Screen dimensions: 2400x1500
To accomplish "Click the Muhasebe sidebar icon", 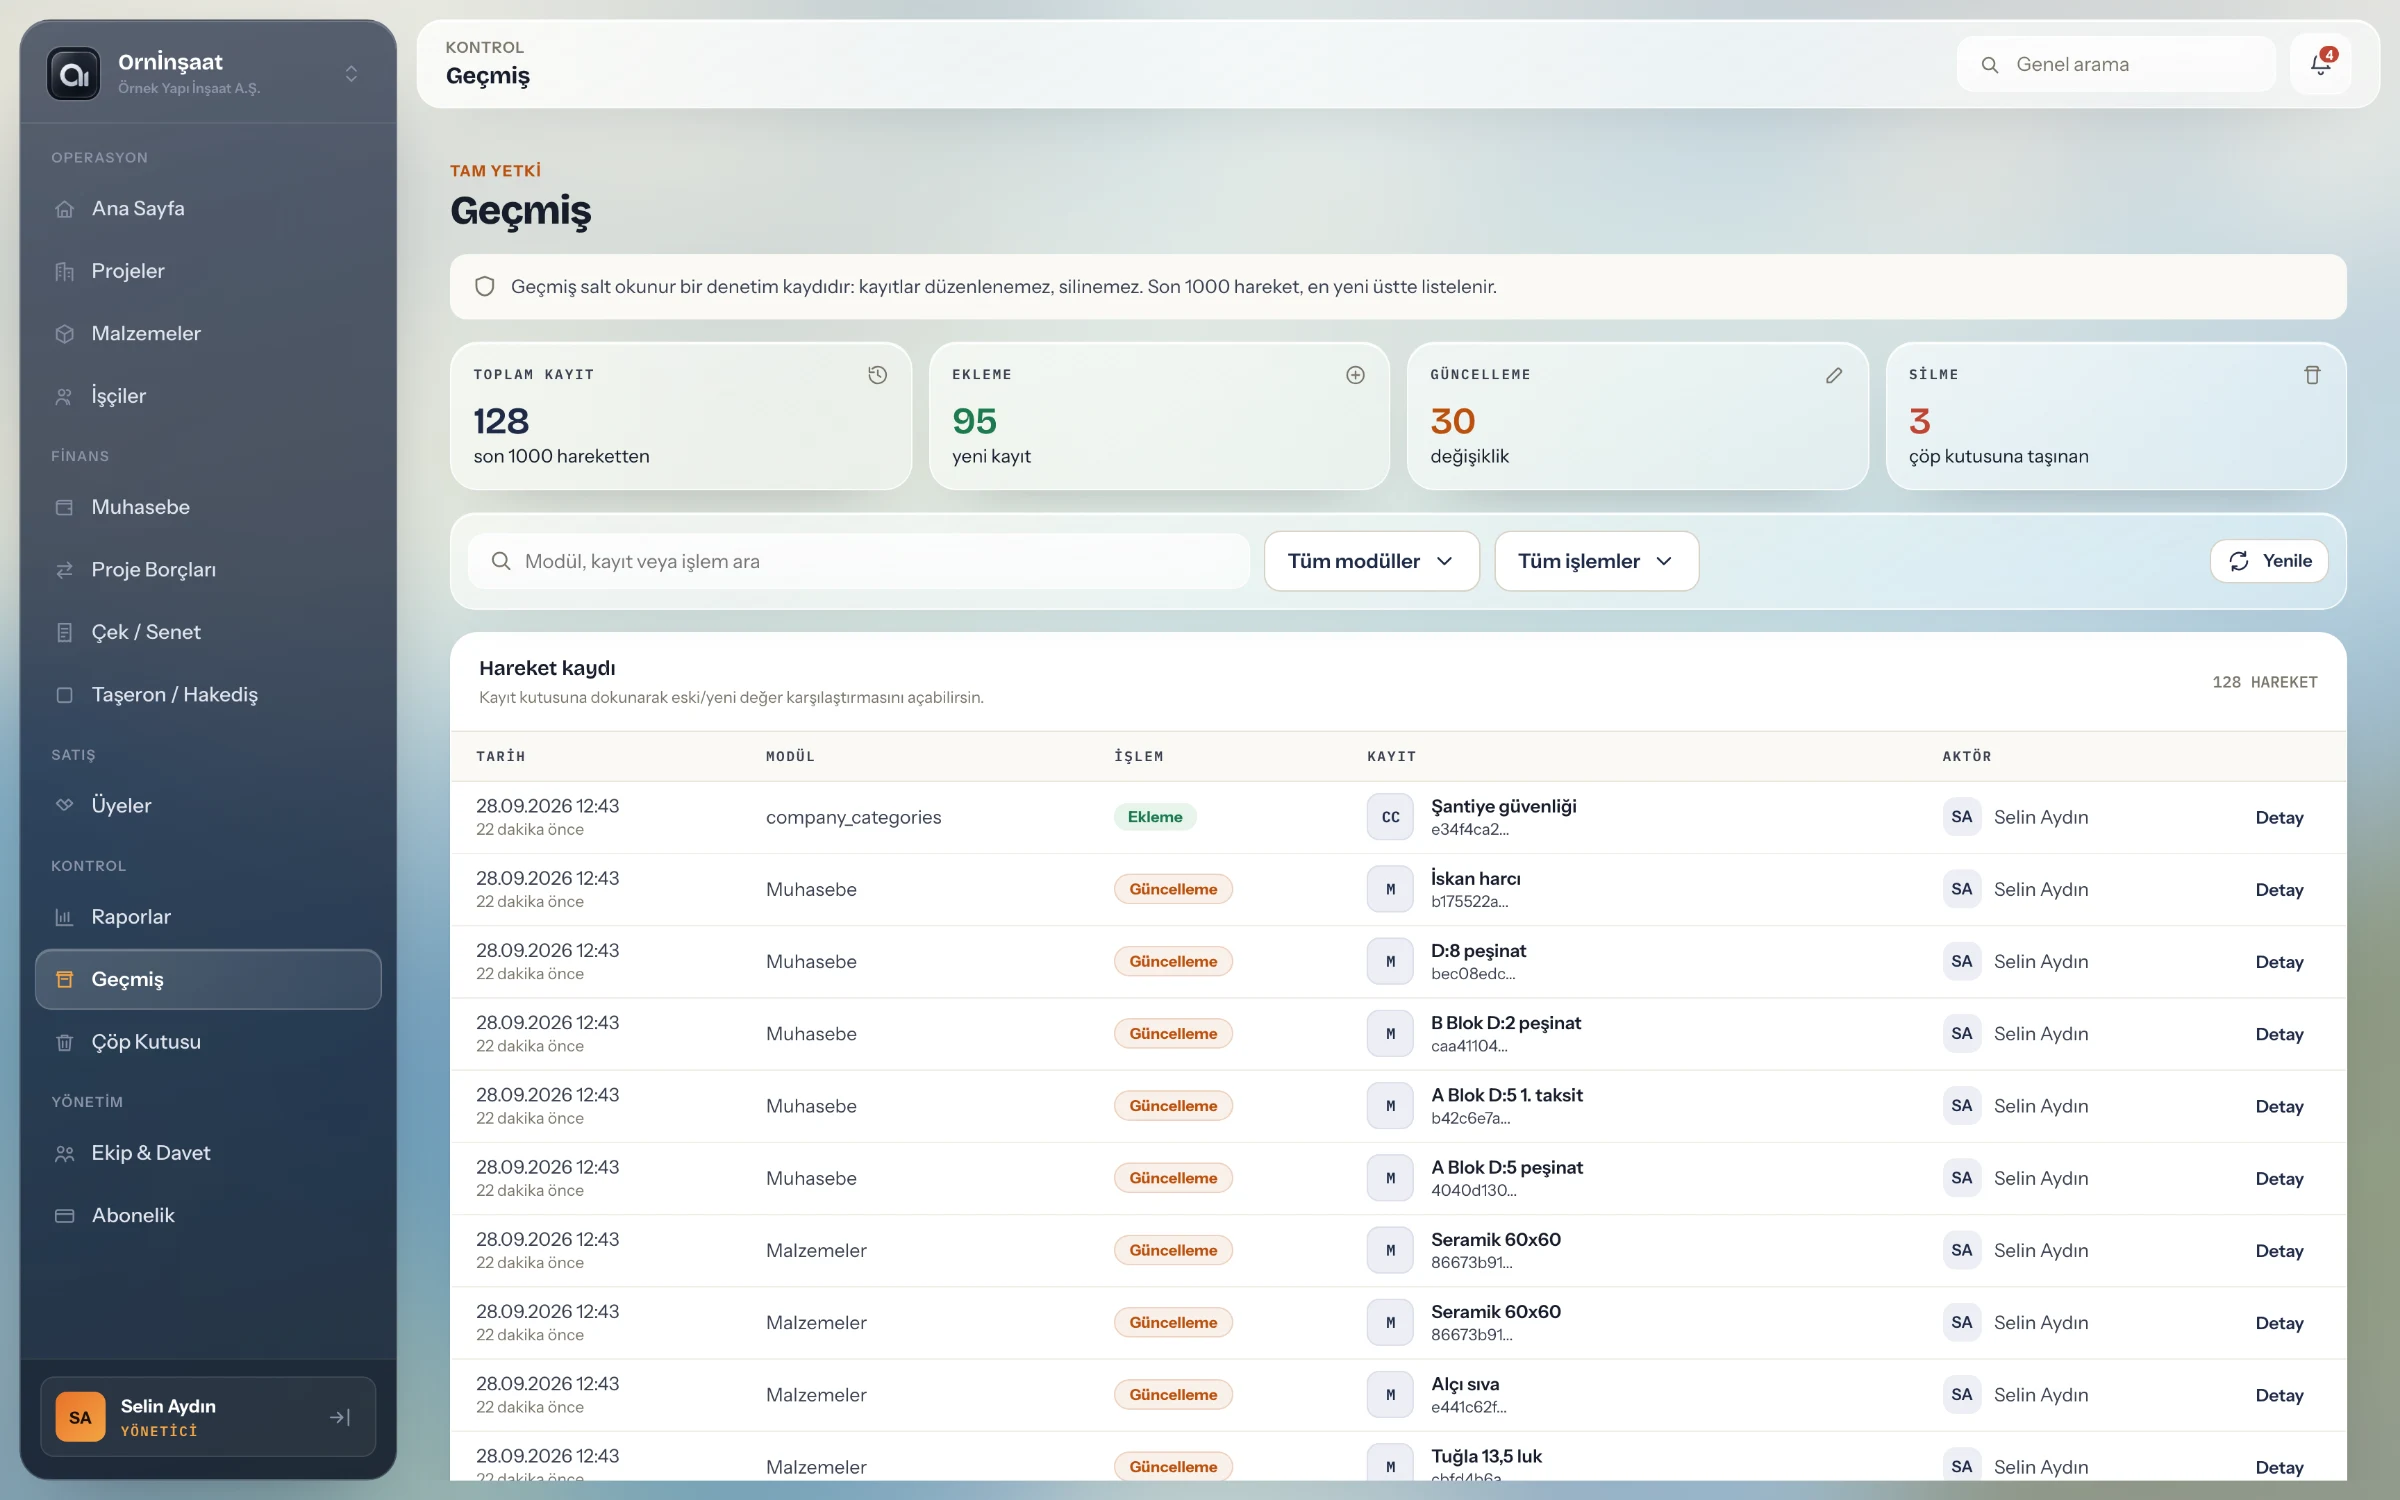I will [x=65, y=508].
